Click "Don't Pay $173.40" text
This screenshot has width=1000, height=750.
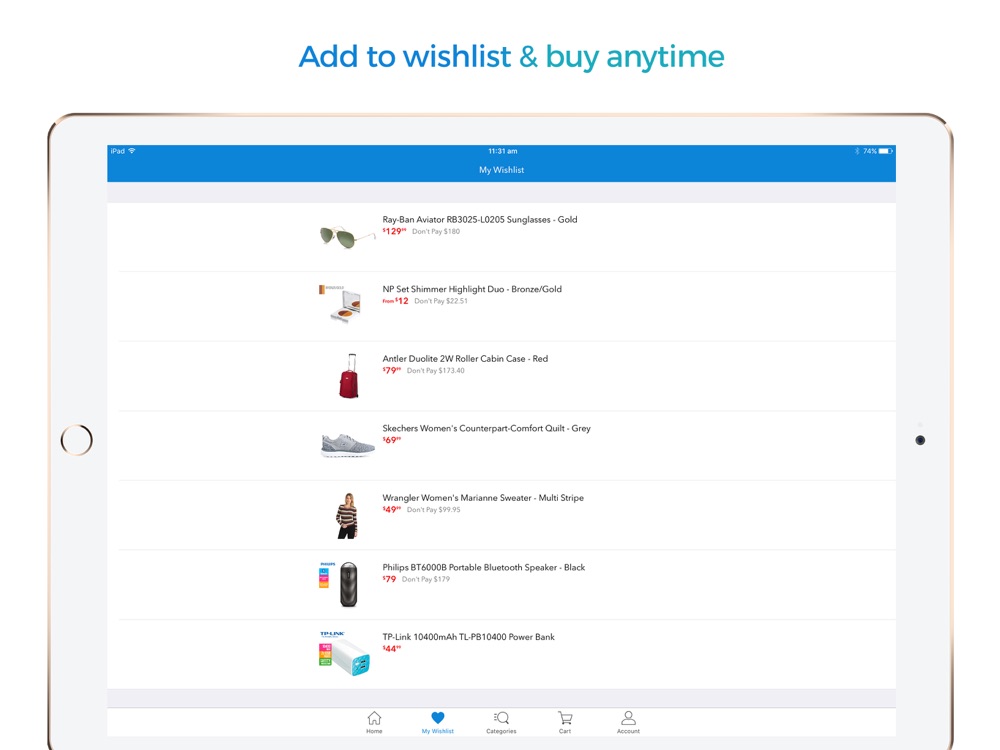pos(436,371)
